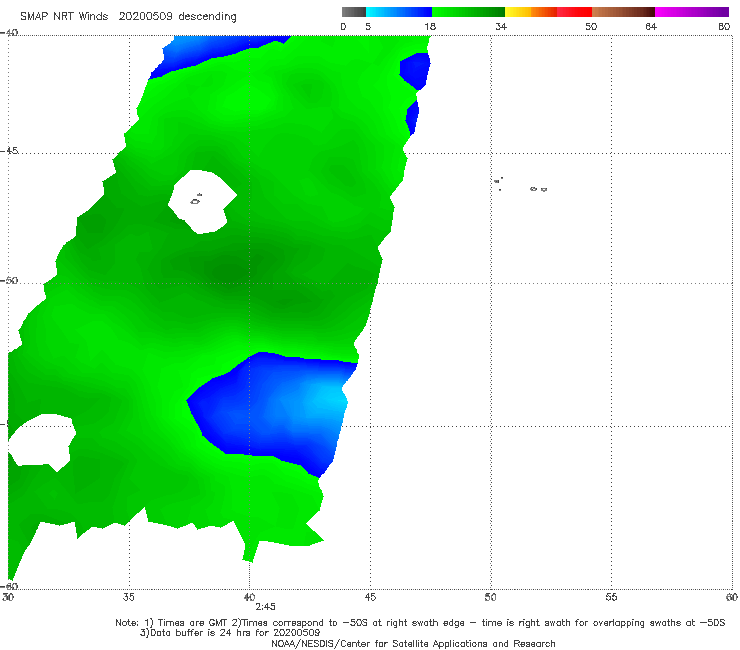740x650 pixels.
Task: Click the color bar label '64'
Action: tap(651, 26)
